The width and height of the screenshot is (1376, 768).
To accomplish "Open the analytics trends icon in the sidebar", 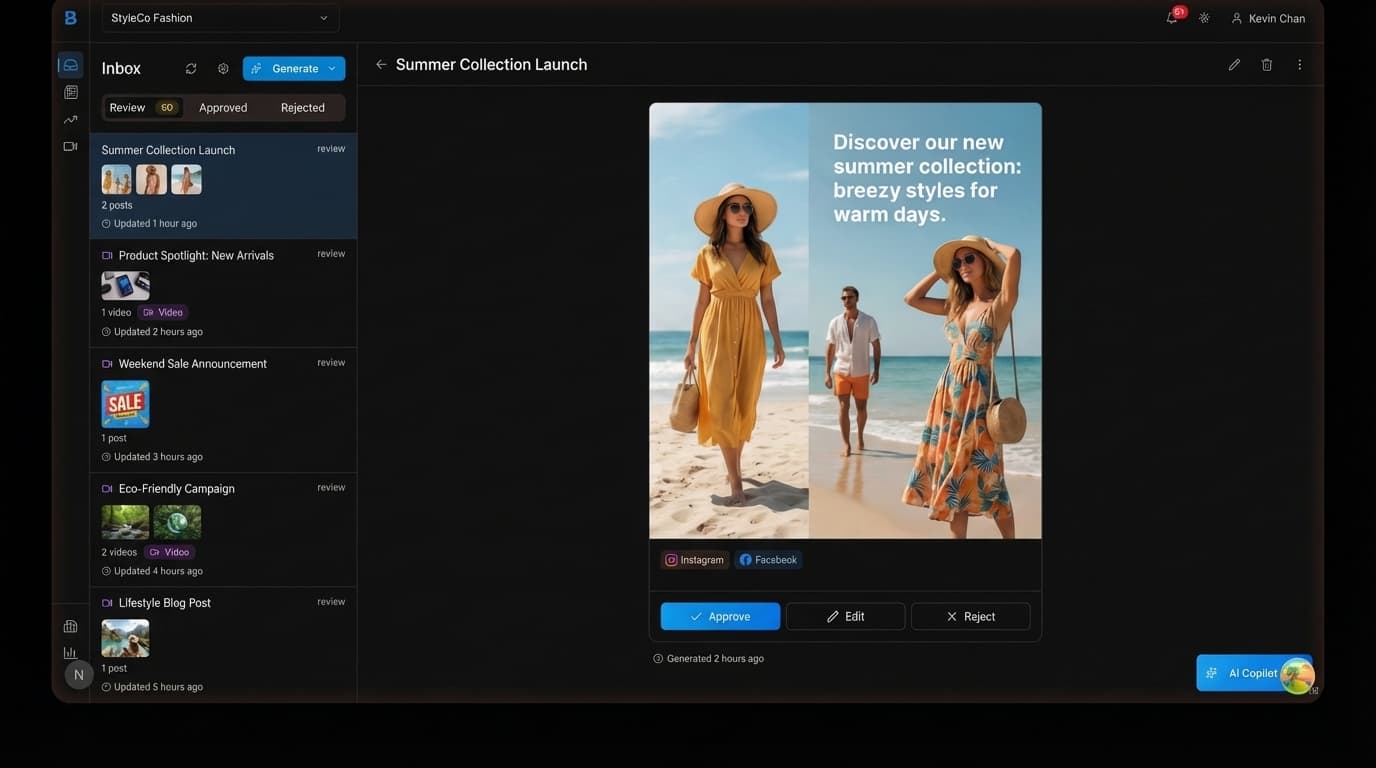I will (69, 119).
